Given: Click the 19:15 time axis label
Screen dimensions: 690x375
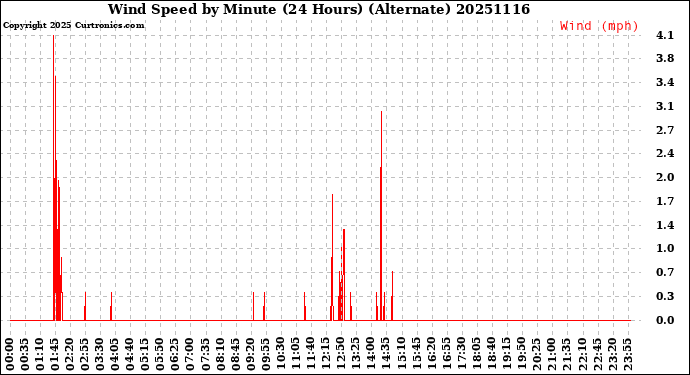Looking at the screenshot, I should 506,355.
